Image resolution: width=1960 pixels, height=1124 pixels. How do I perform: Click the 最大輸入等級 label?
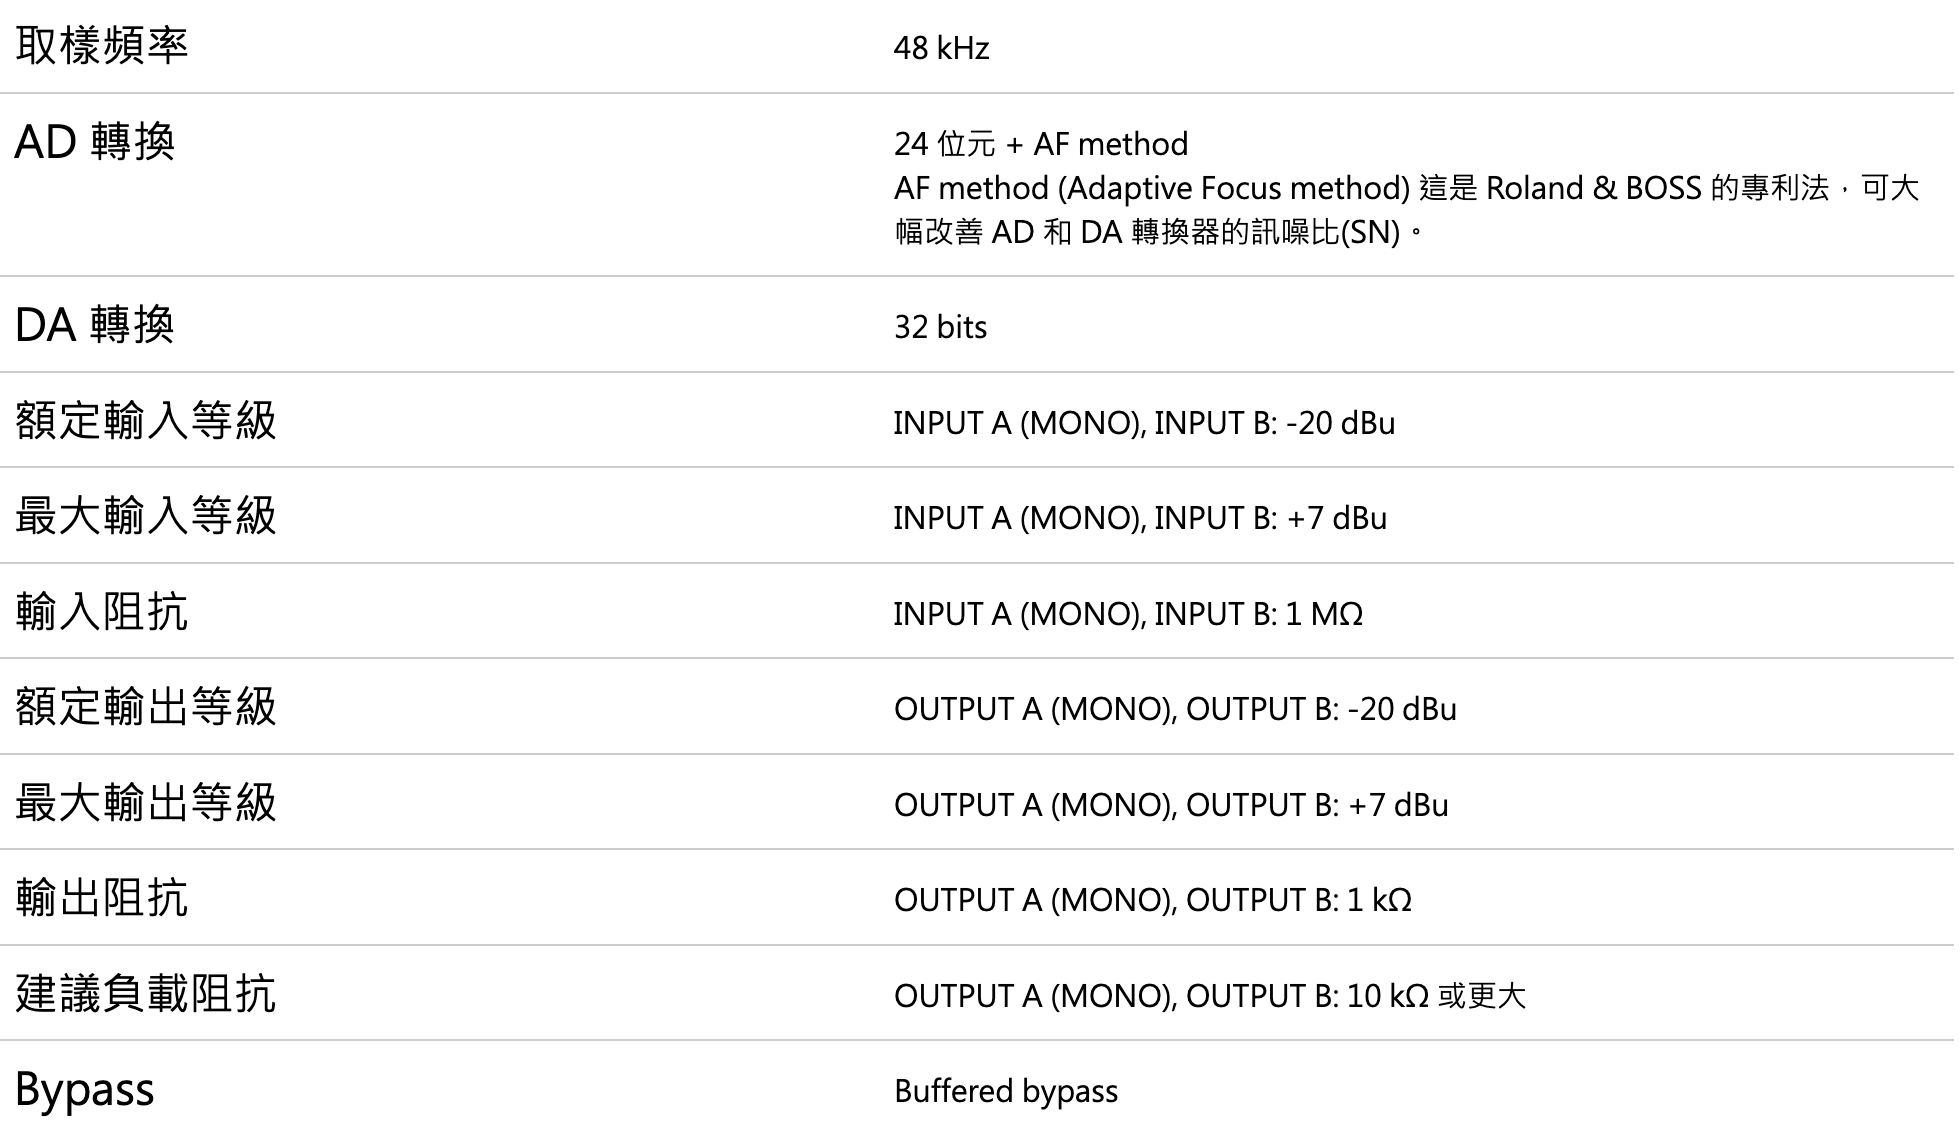(x=146, y=516)
